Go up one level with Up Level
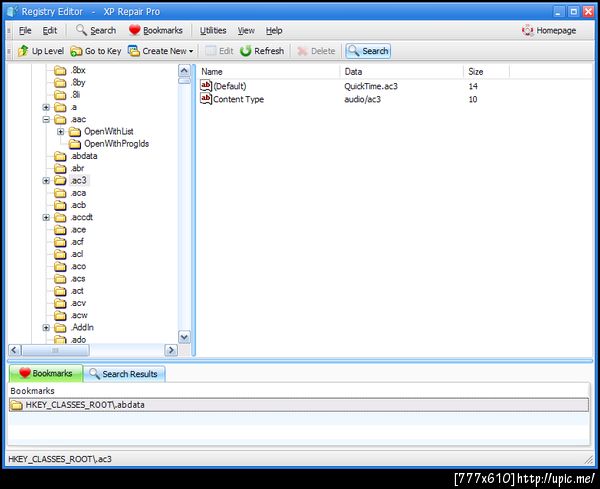The width and height of the screenshot is (600, 489). (41, 51)
